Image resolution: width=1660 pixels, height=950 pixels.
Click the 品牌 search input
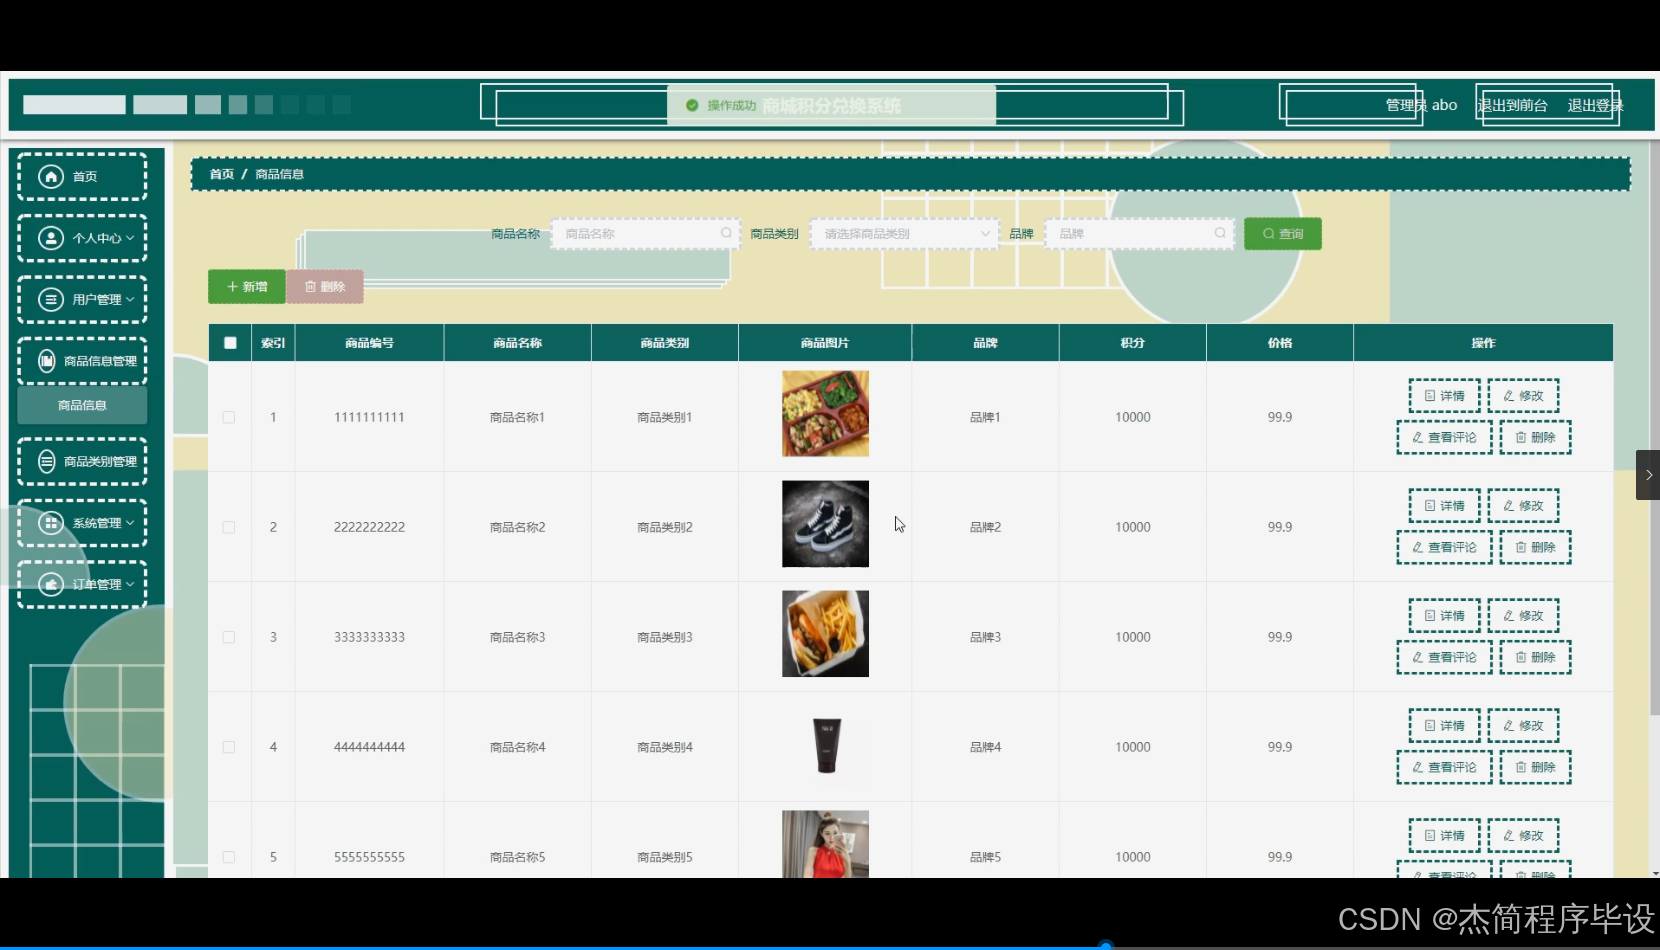point(1139,233)
